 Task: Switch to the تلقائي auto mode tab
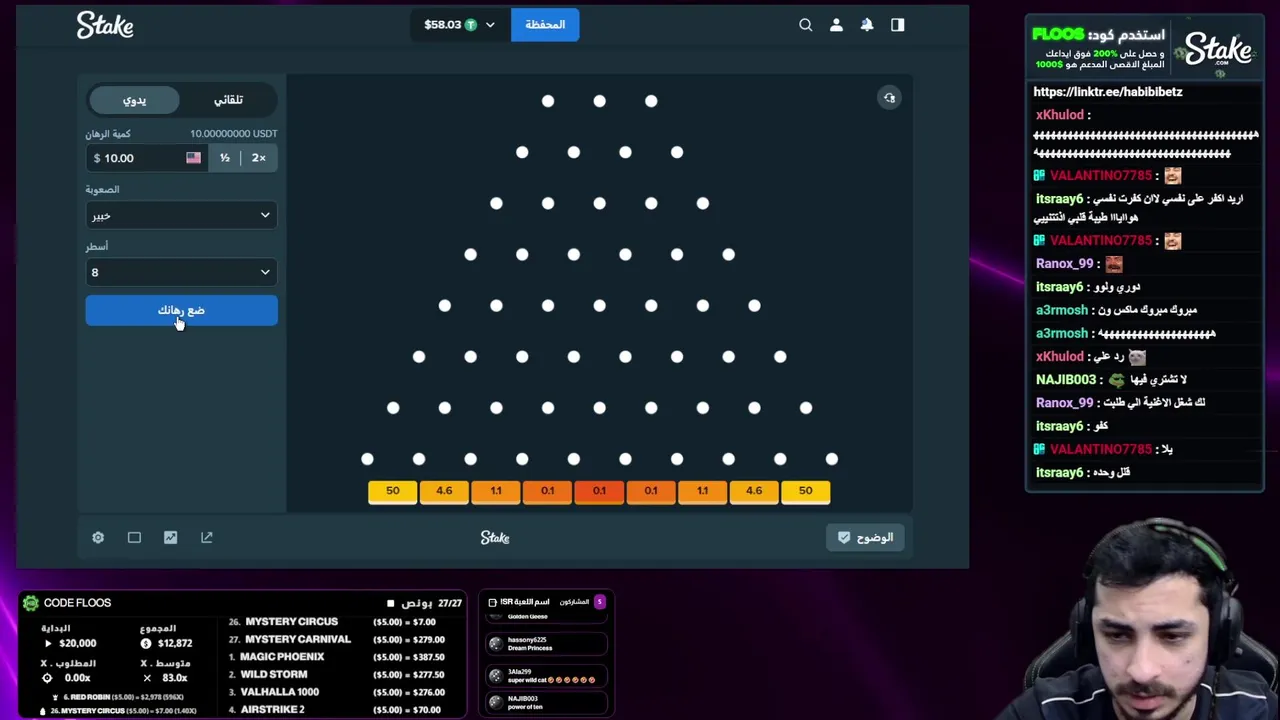(x=229, y=100)
